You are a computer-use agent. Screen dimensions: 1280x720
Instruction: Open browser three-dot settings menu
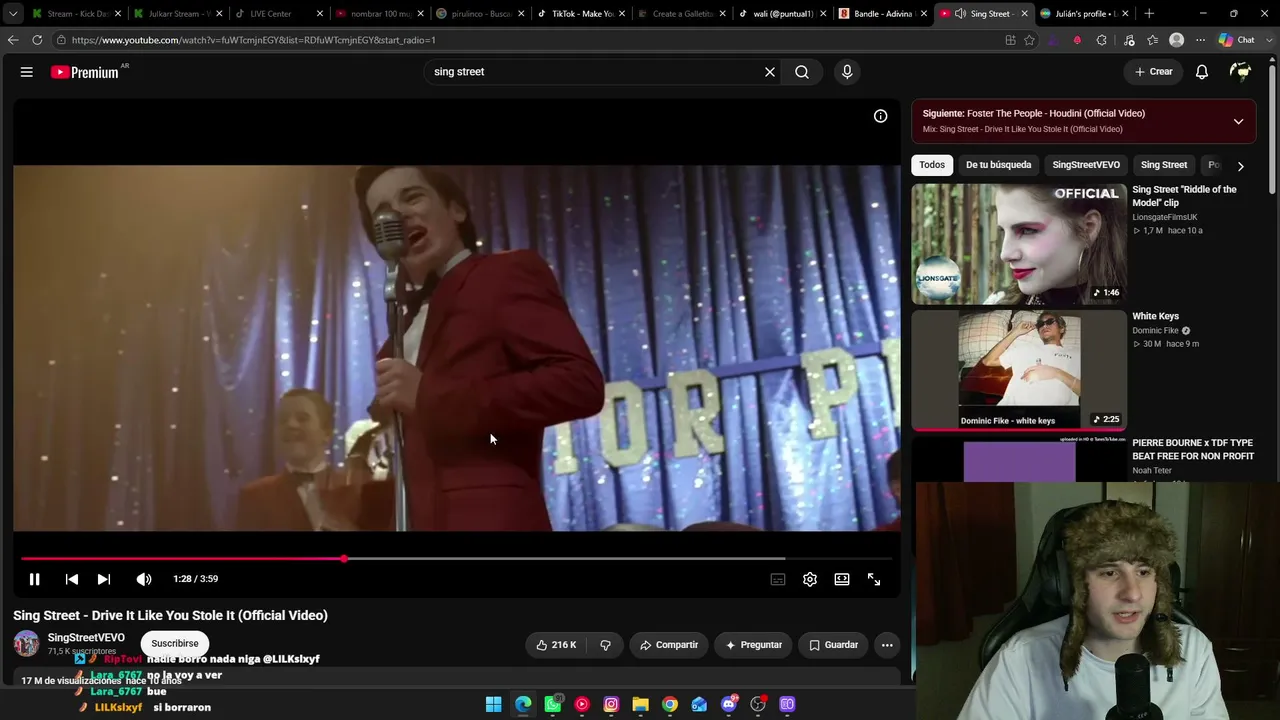click(1200, 40)
